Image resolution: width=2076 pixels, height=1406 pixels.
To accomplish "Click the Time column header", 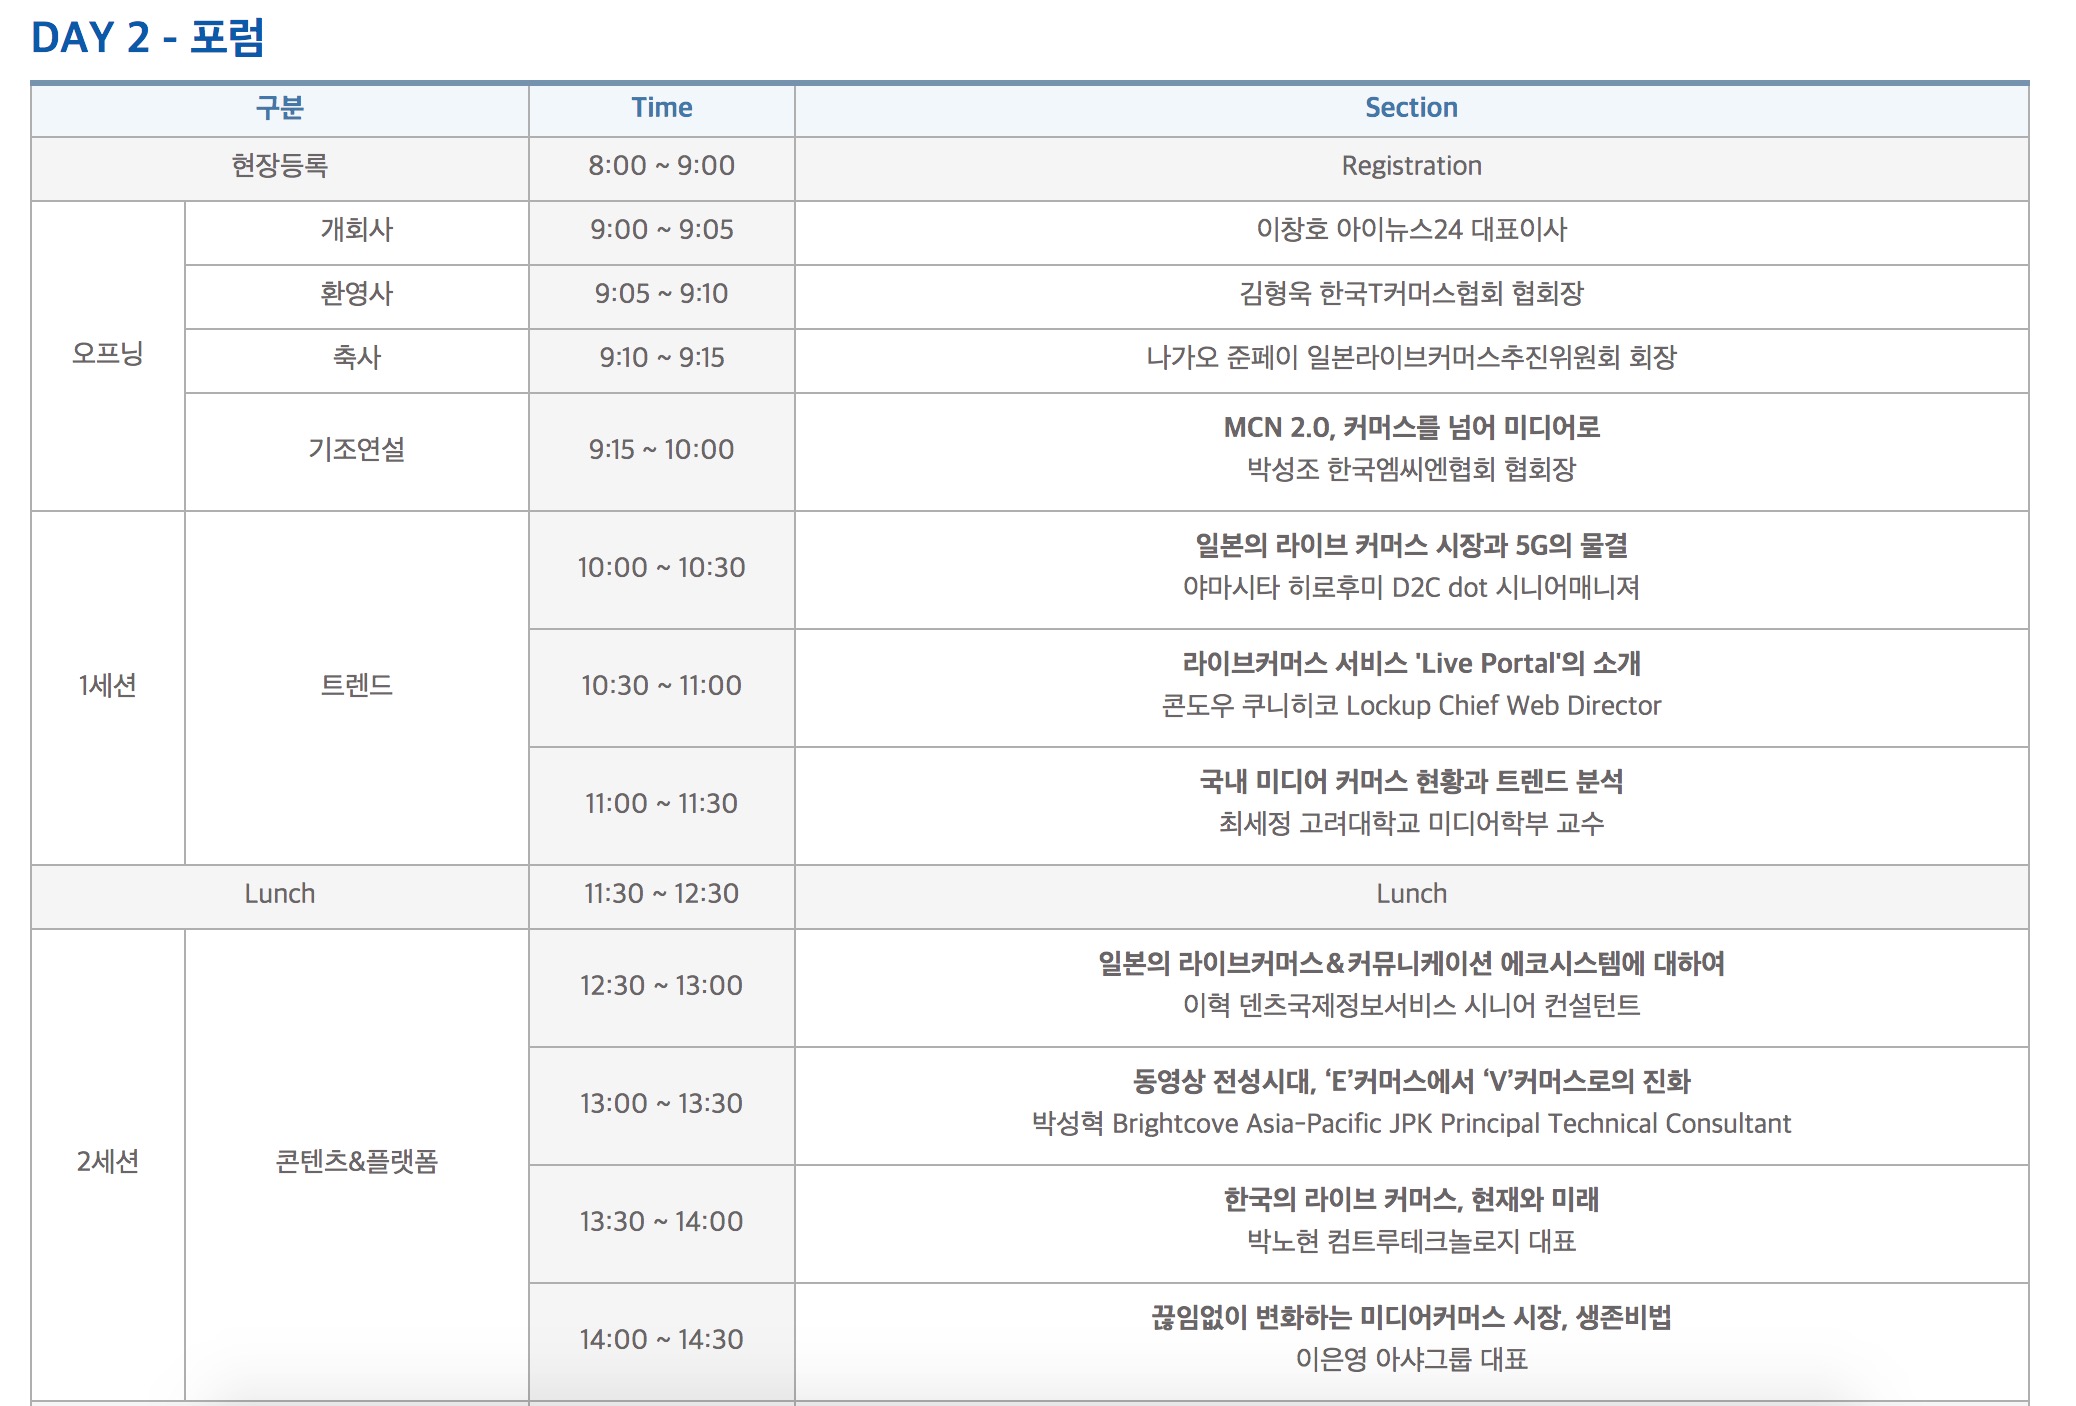I will pyautogui.click(x=661, y=108).
